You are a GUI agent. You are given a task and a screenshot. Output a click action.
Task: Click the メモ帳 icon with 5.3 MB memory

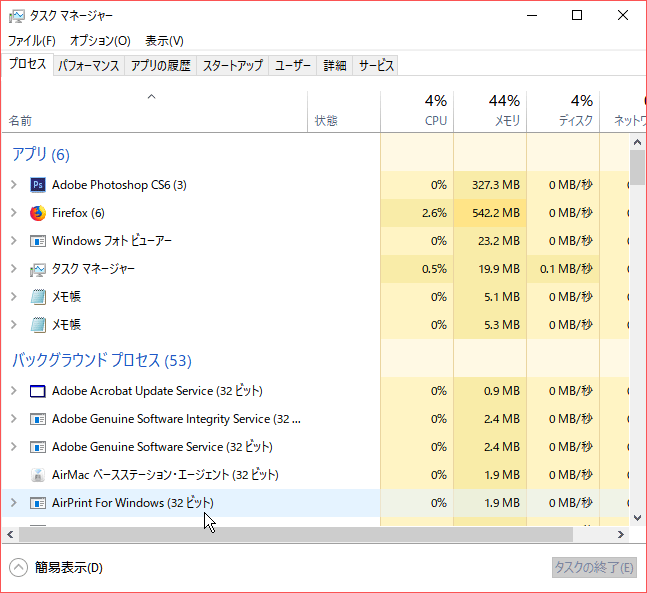(x=38, y=325)
